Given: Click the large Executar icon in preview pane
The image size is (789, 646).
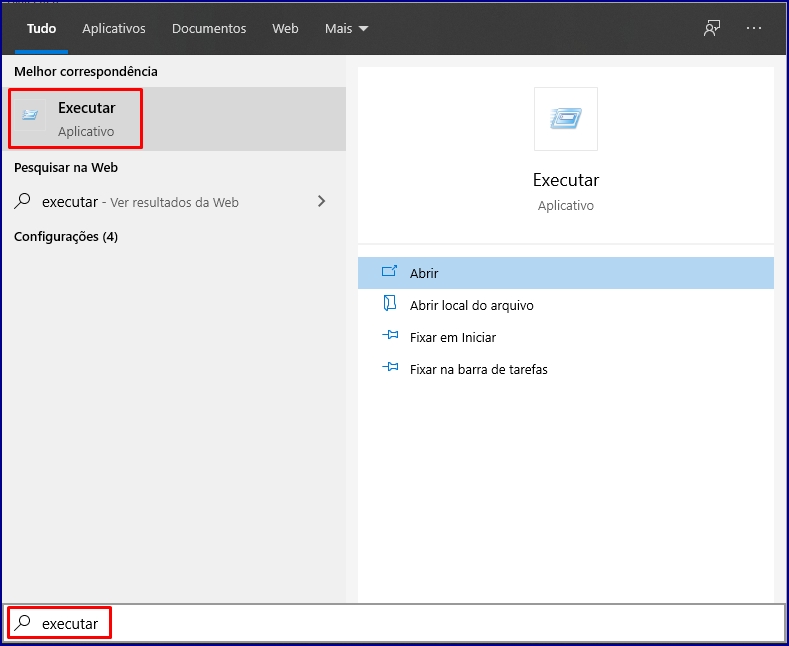Looking at the screenshot, I should coord(565,119).
